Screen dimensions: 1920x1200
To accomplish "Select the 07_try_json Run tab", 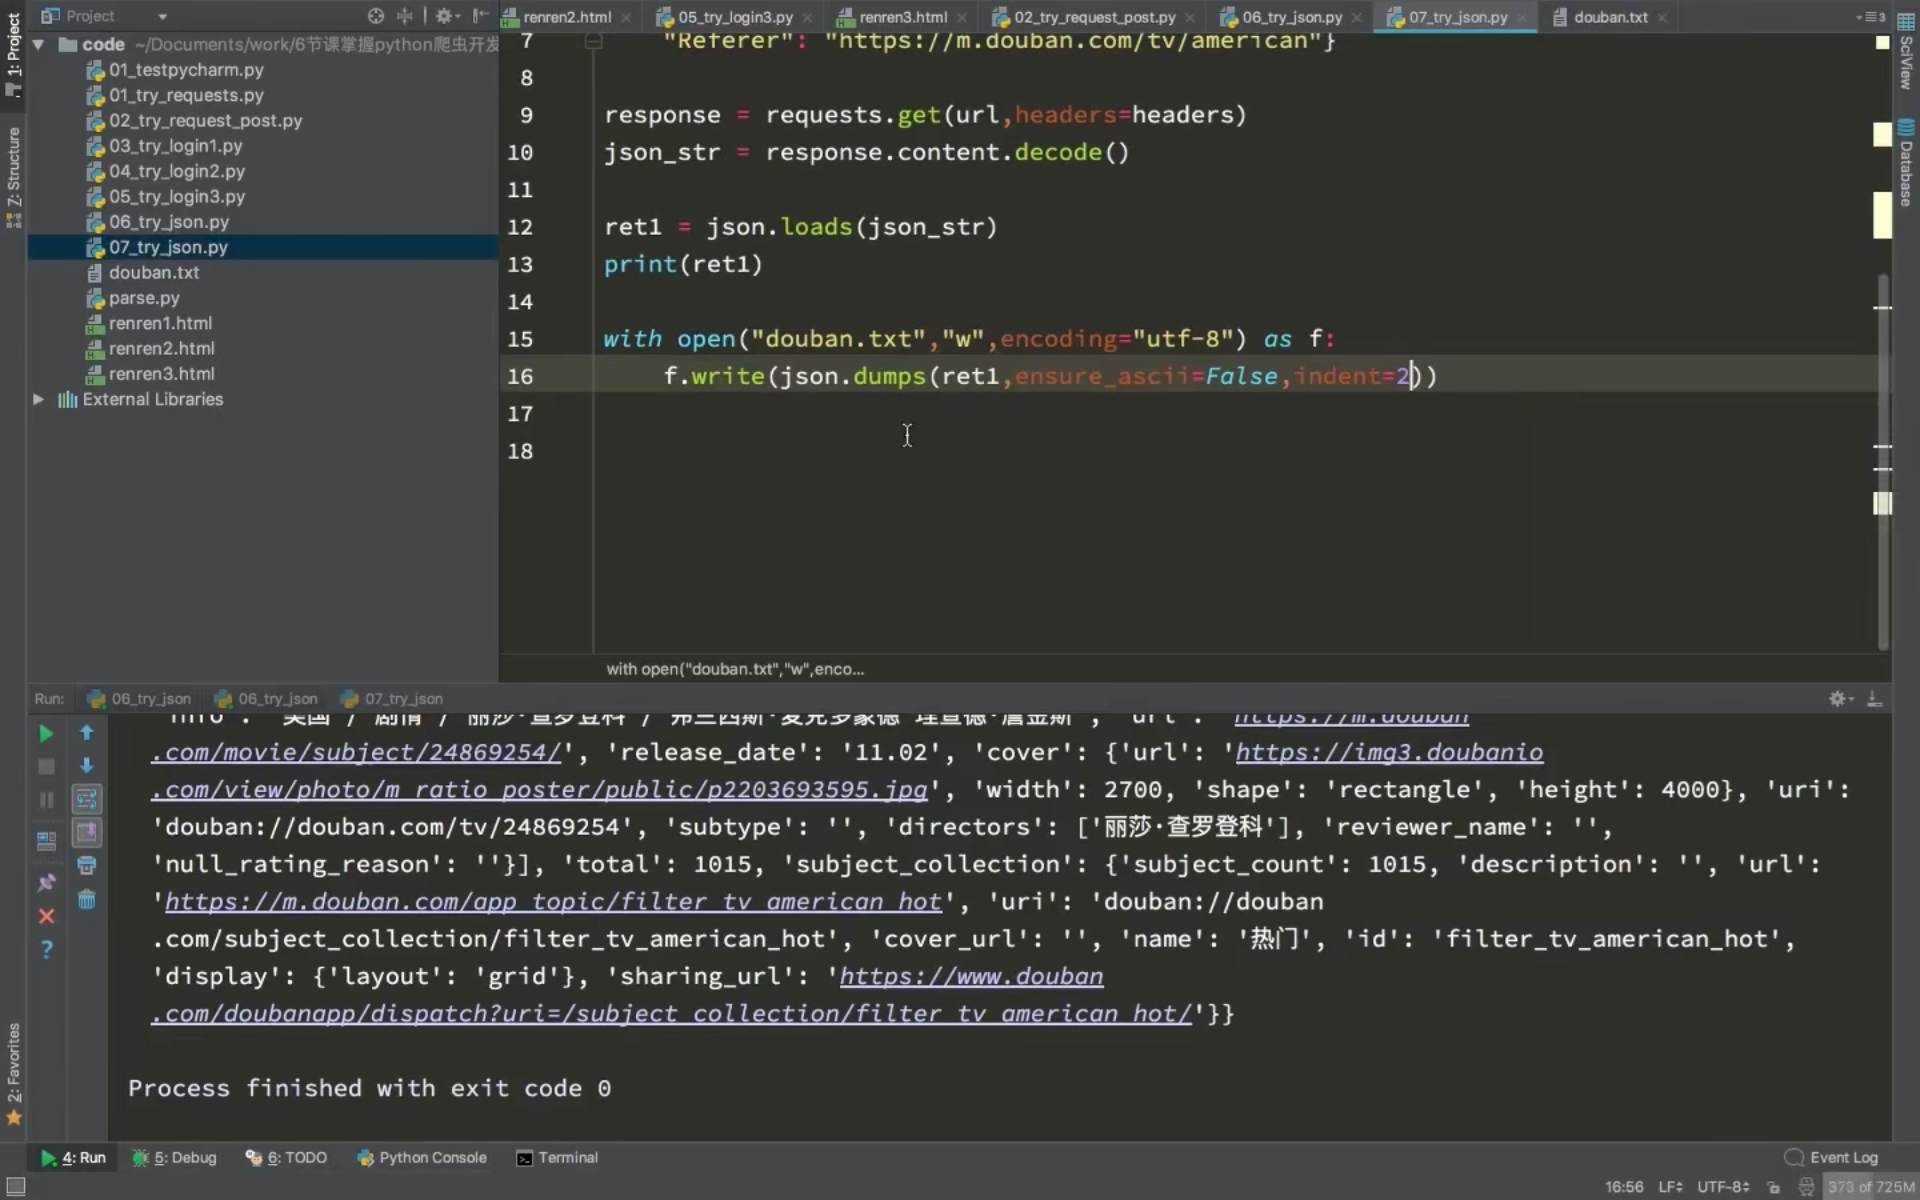I will coord(392,699).
